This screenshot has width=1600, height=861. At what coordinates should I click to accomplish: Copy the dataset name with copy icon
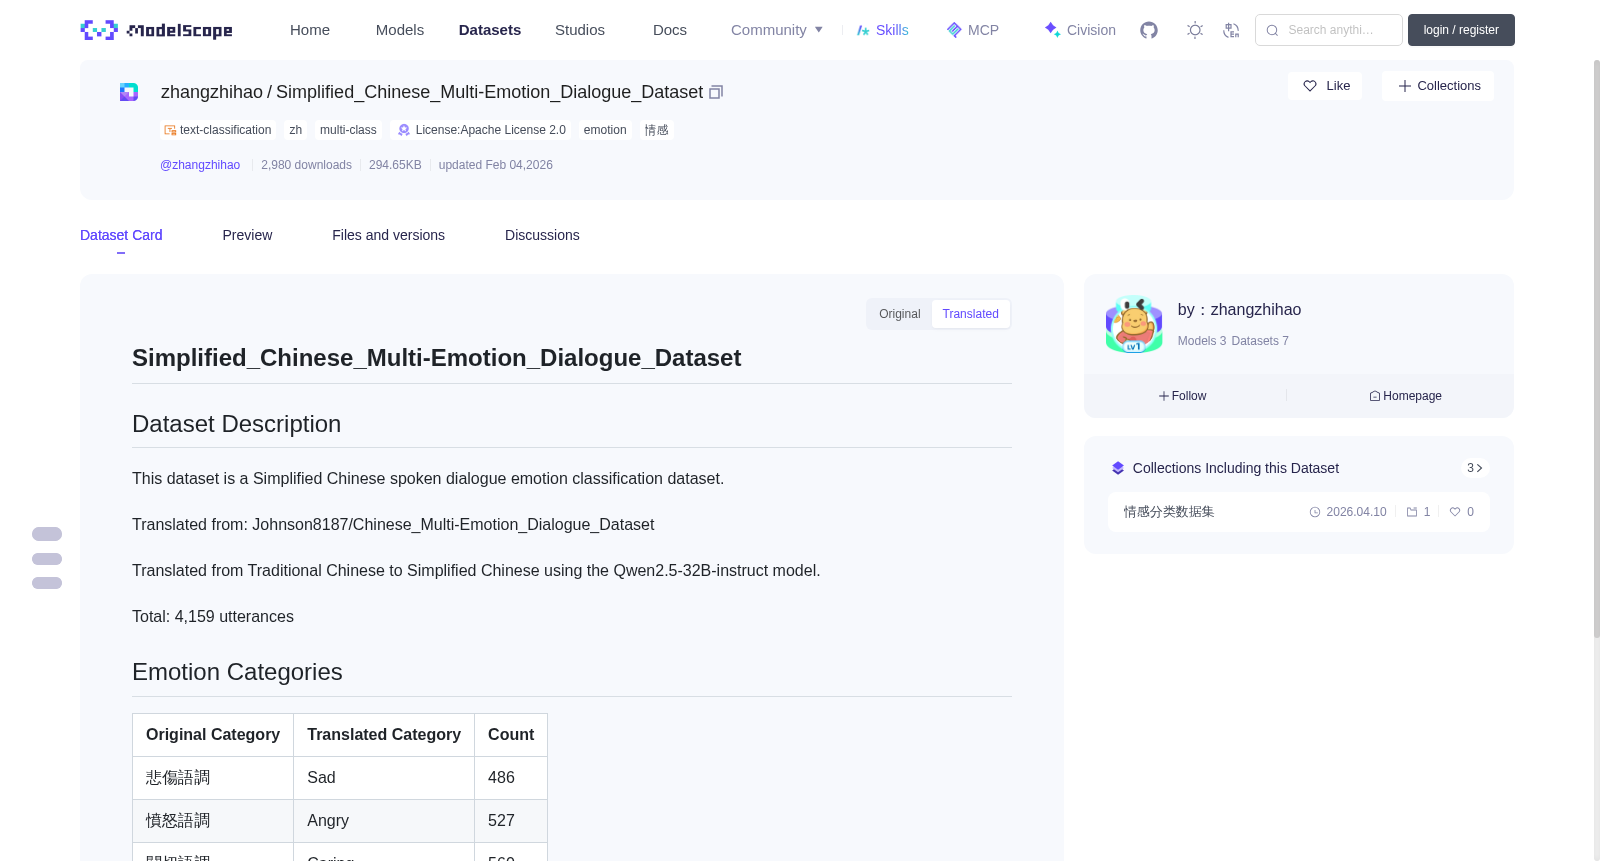click(716, 92)
